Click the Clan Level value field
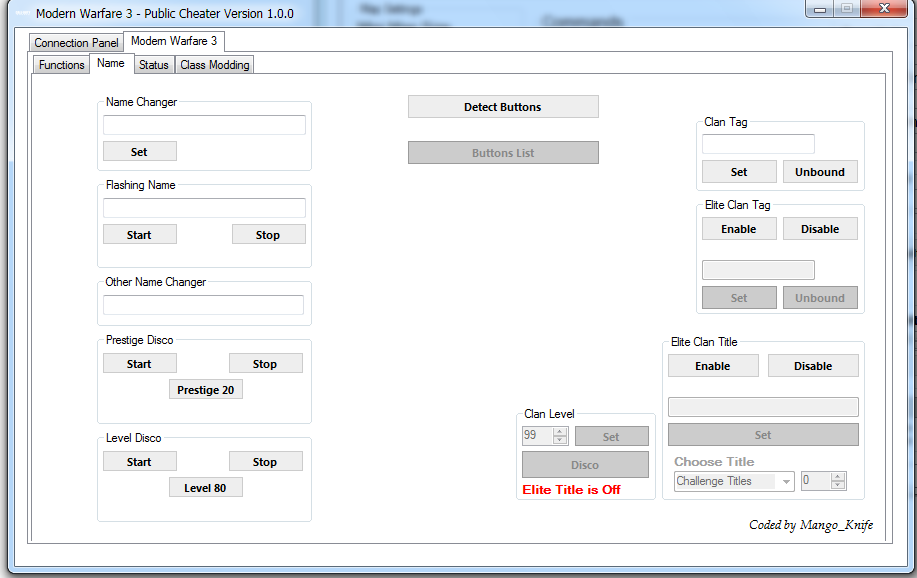This screenshot has width=917, height=578. (537, 435)
